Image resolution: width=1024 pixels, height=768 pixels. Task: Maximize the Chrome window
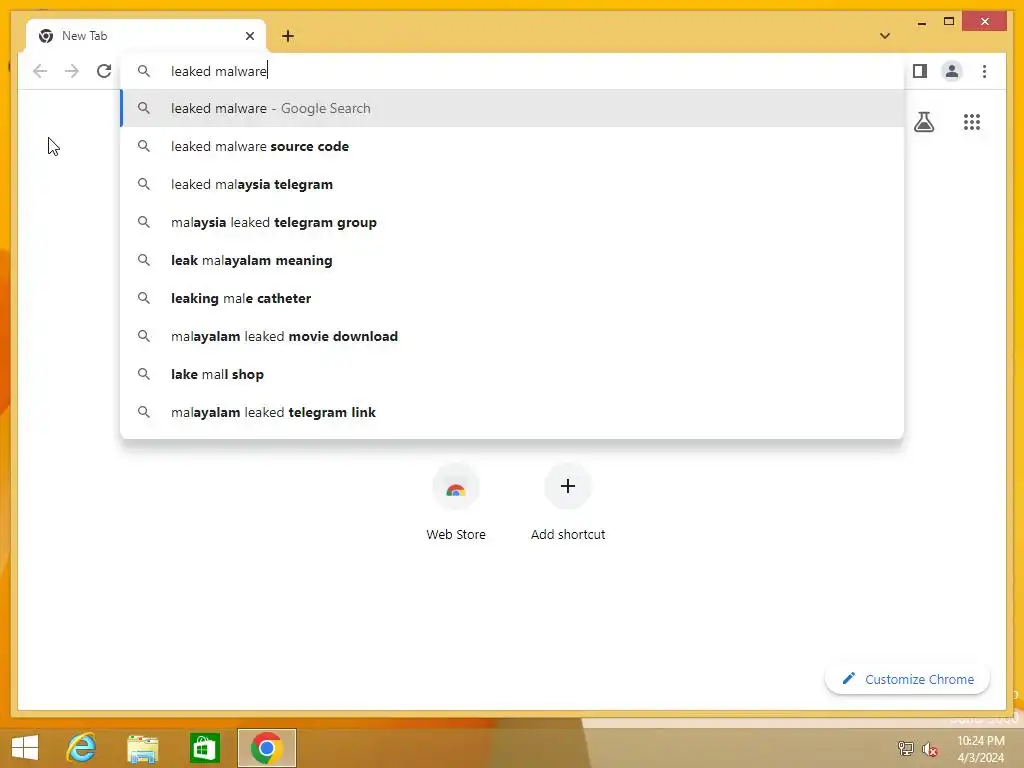pyautogui.click(x=949, y=22)
